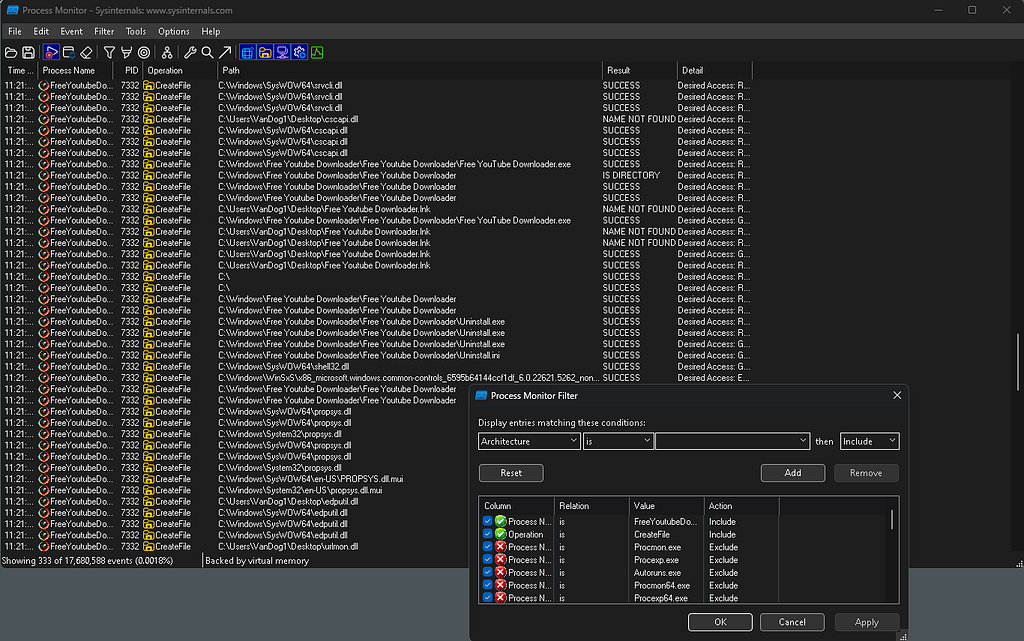Click red Exclude icon on Procmon.exe filter row
Viewport: 1024px width, 641px height.
click(500, 547)
